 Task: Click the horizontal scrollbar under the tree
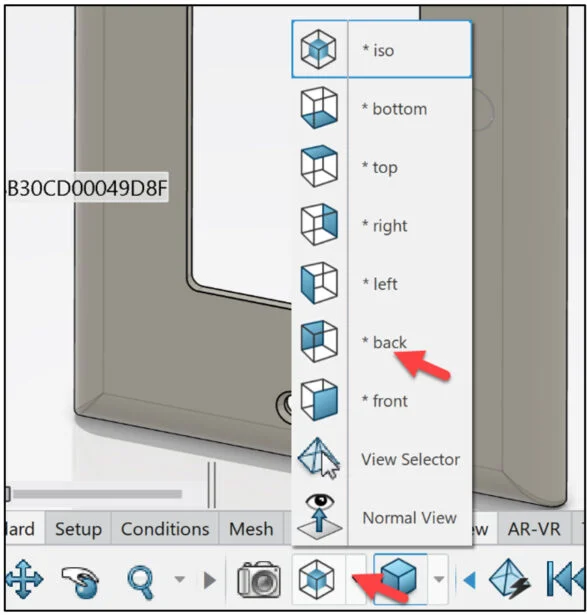tap(97, 494)
